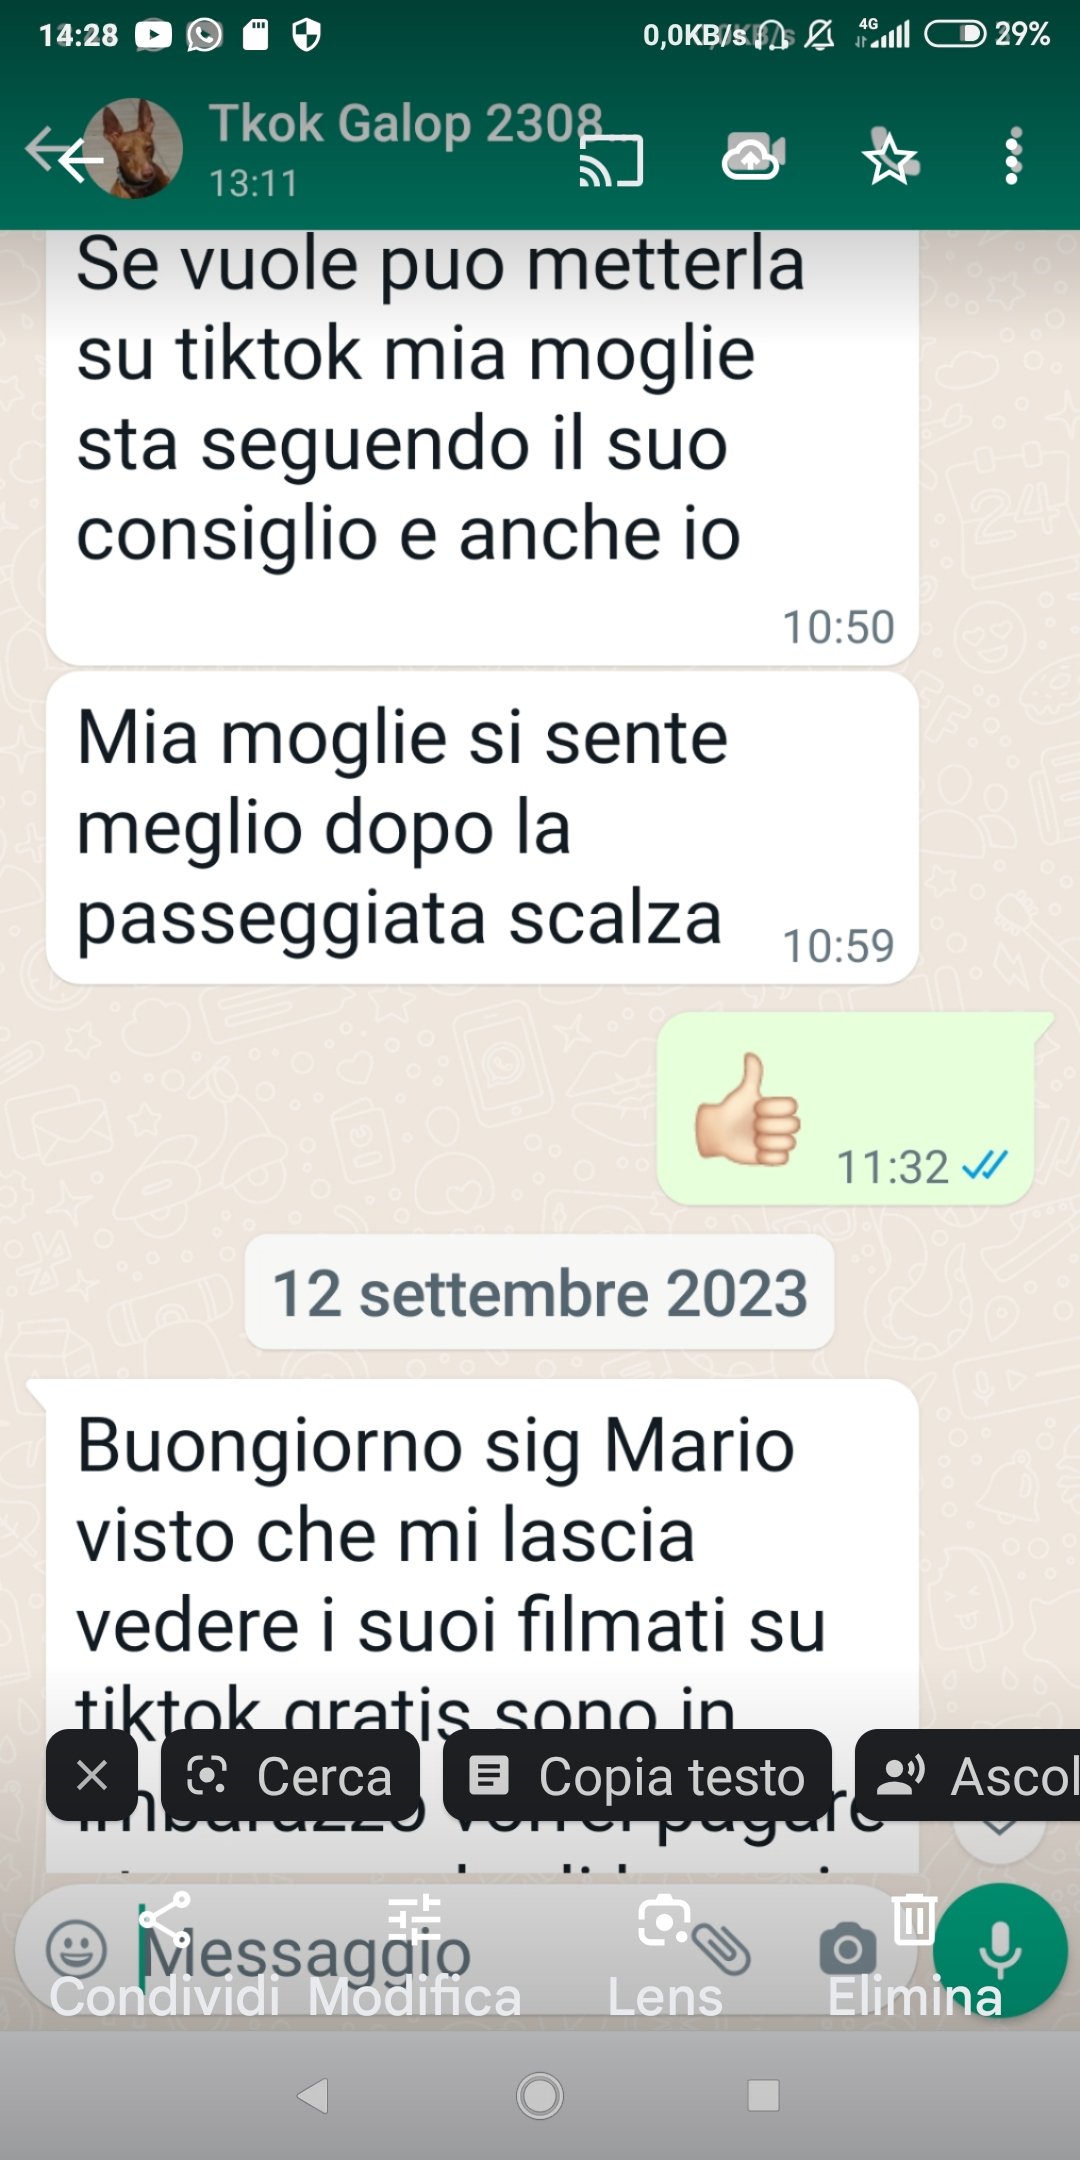The image size is (1080, 2160).
Task: Tap the star favorite icon
Action: pos(889,157)
